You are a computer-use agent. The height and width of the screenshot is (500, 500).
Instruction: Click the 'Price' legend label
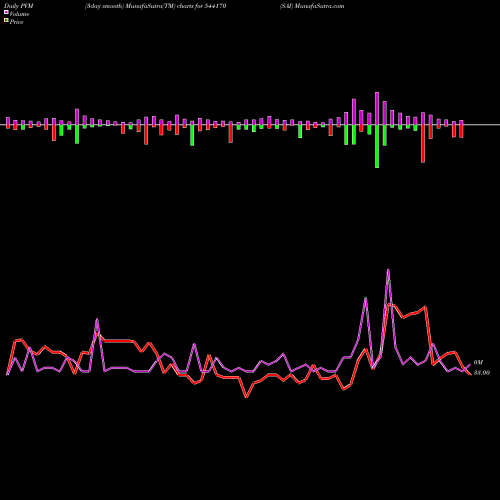coord(16,22)
